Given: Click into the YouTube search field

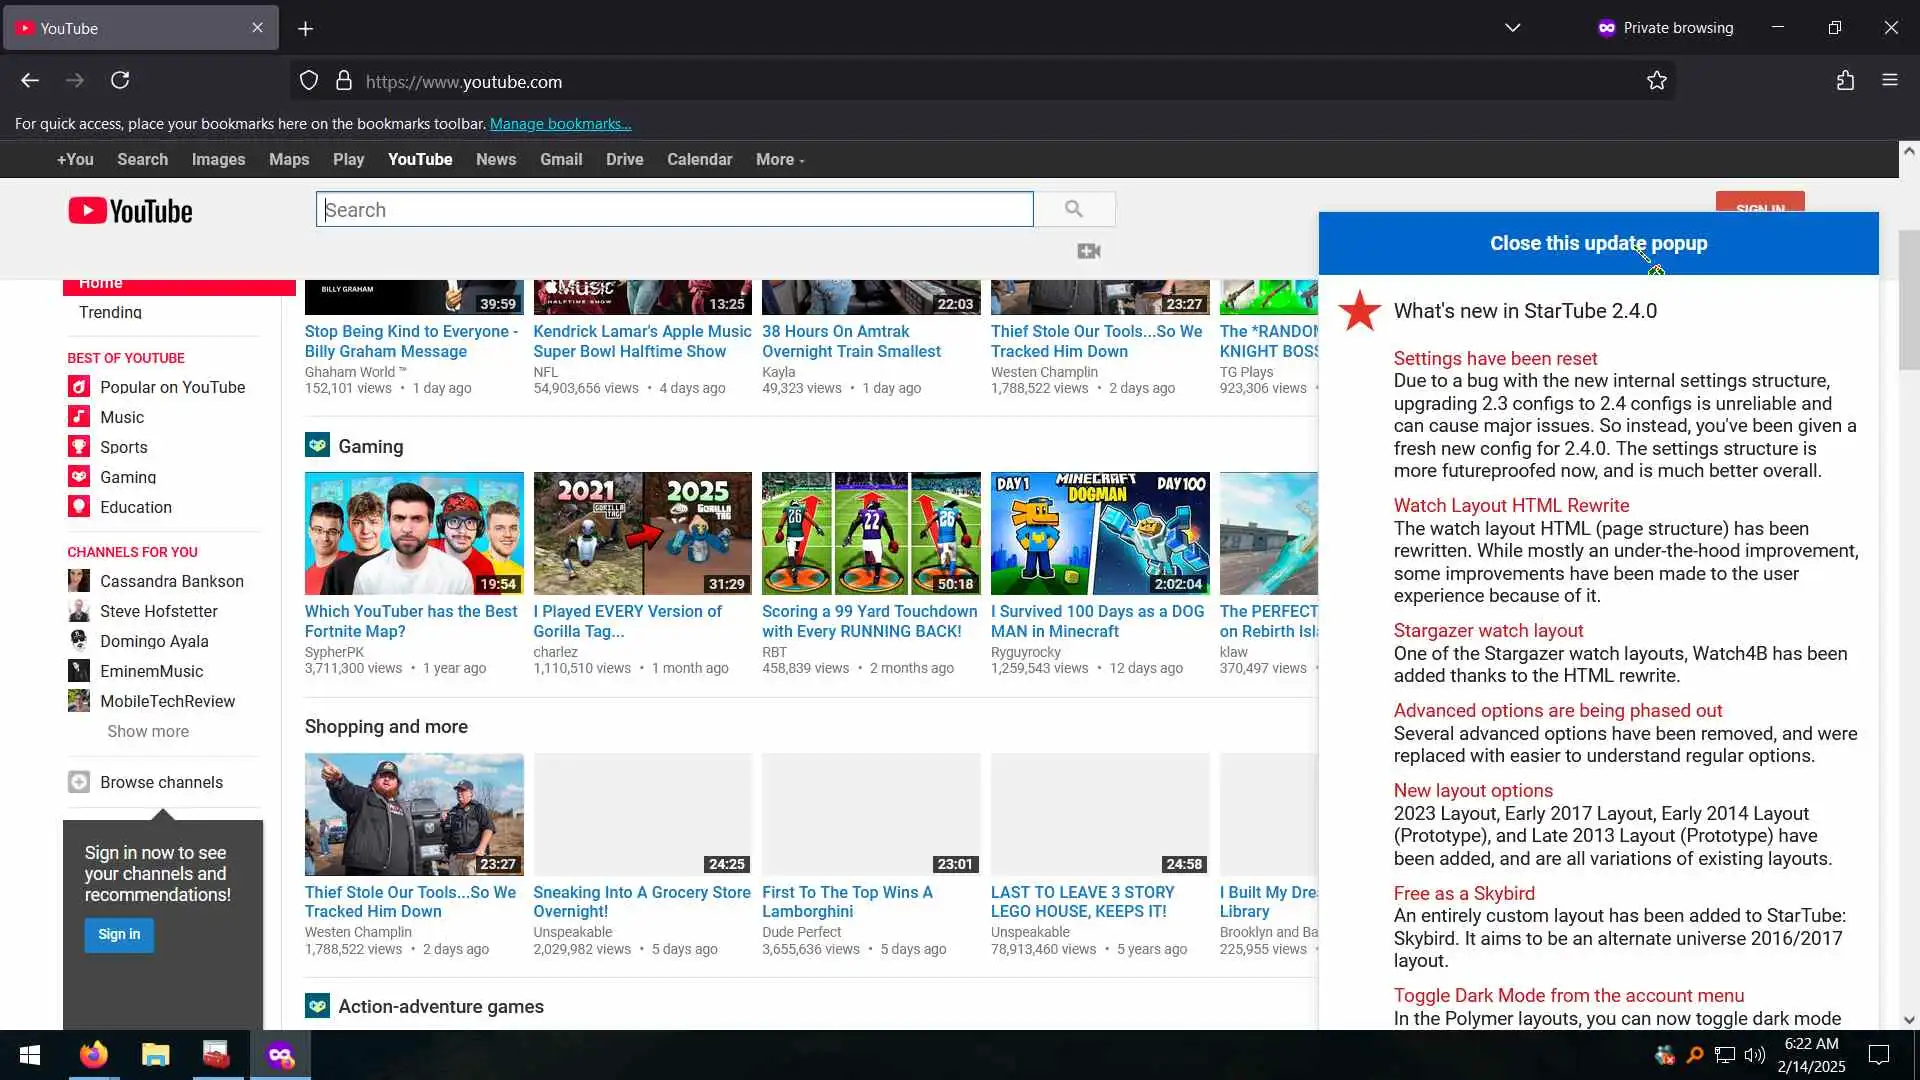Looking at the screenshot, I should tap(675, 210).
